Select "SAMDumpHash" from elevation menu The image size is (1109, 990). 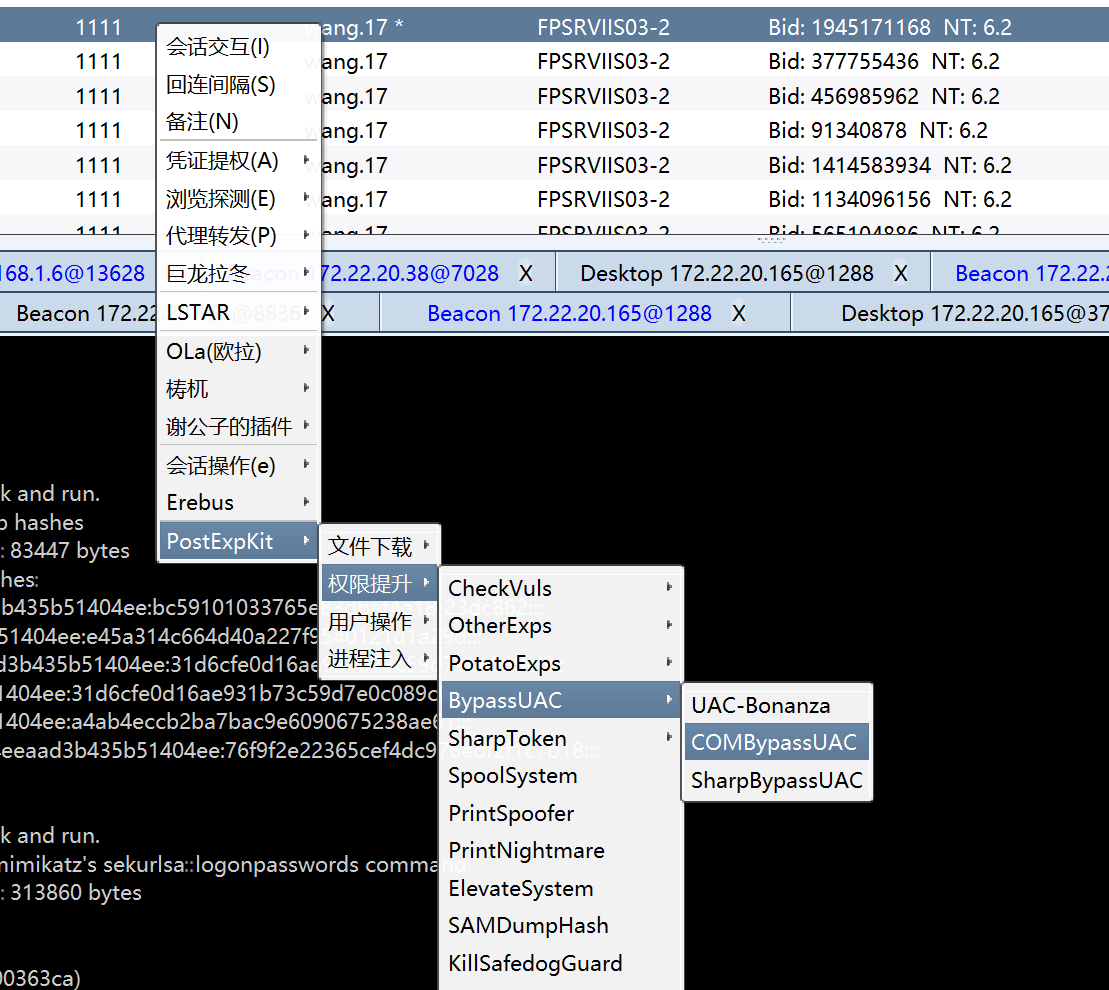529,925
